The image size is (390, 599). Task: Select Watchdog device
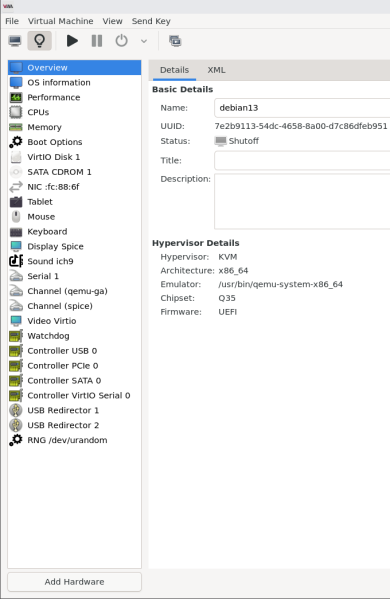(74, 336)
